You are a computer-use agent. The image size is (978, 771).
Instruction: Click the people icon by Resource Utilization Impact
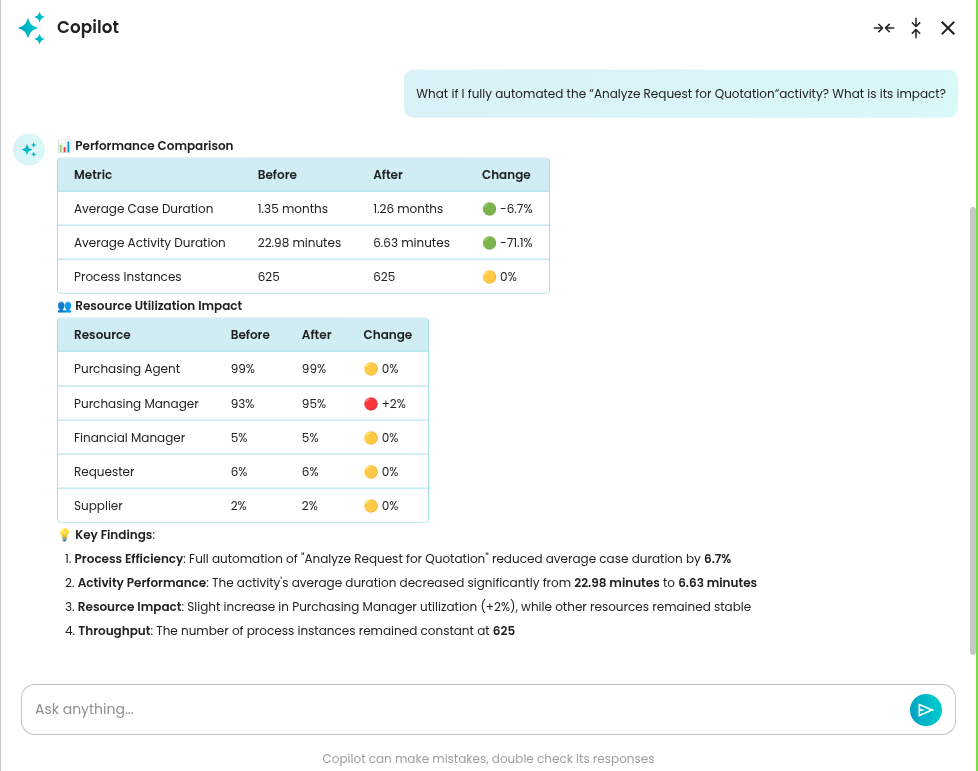[65, 306]
